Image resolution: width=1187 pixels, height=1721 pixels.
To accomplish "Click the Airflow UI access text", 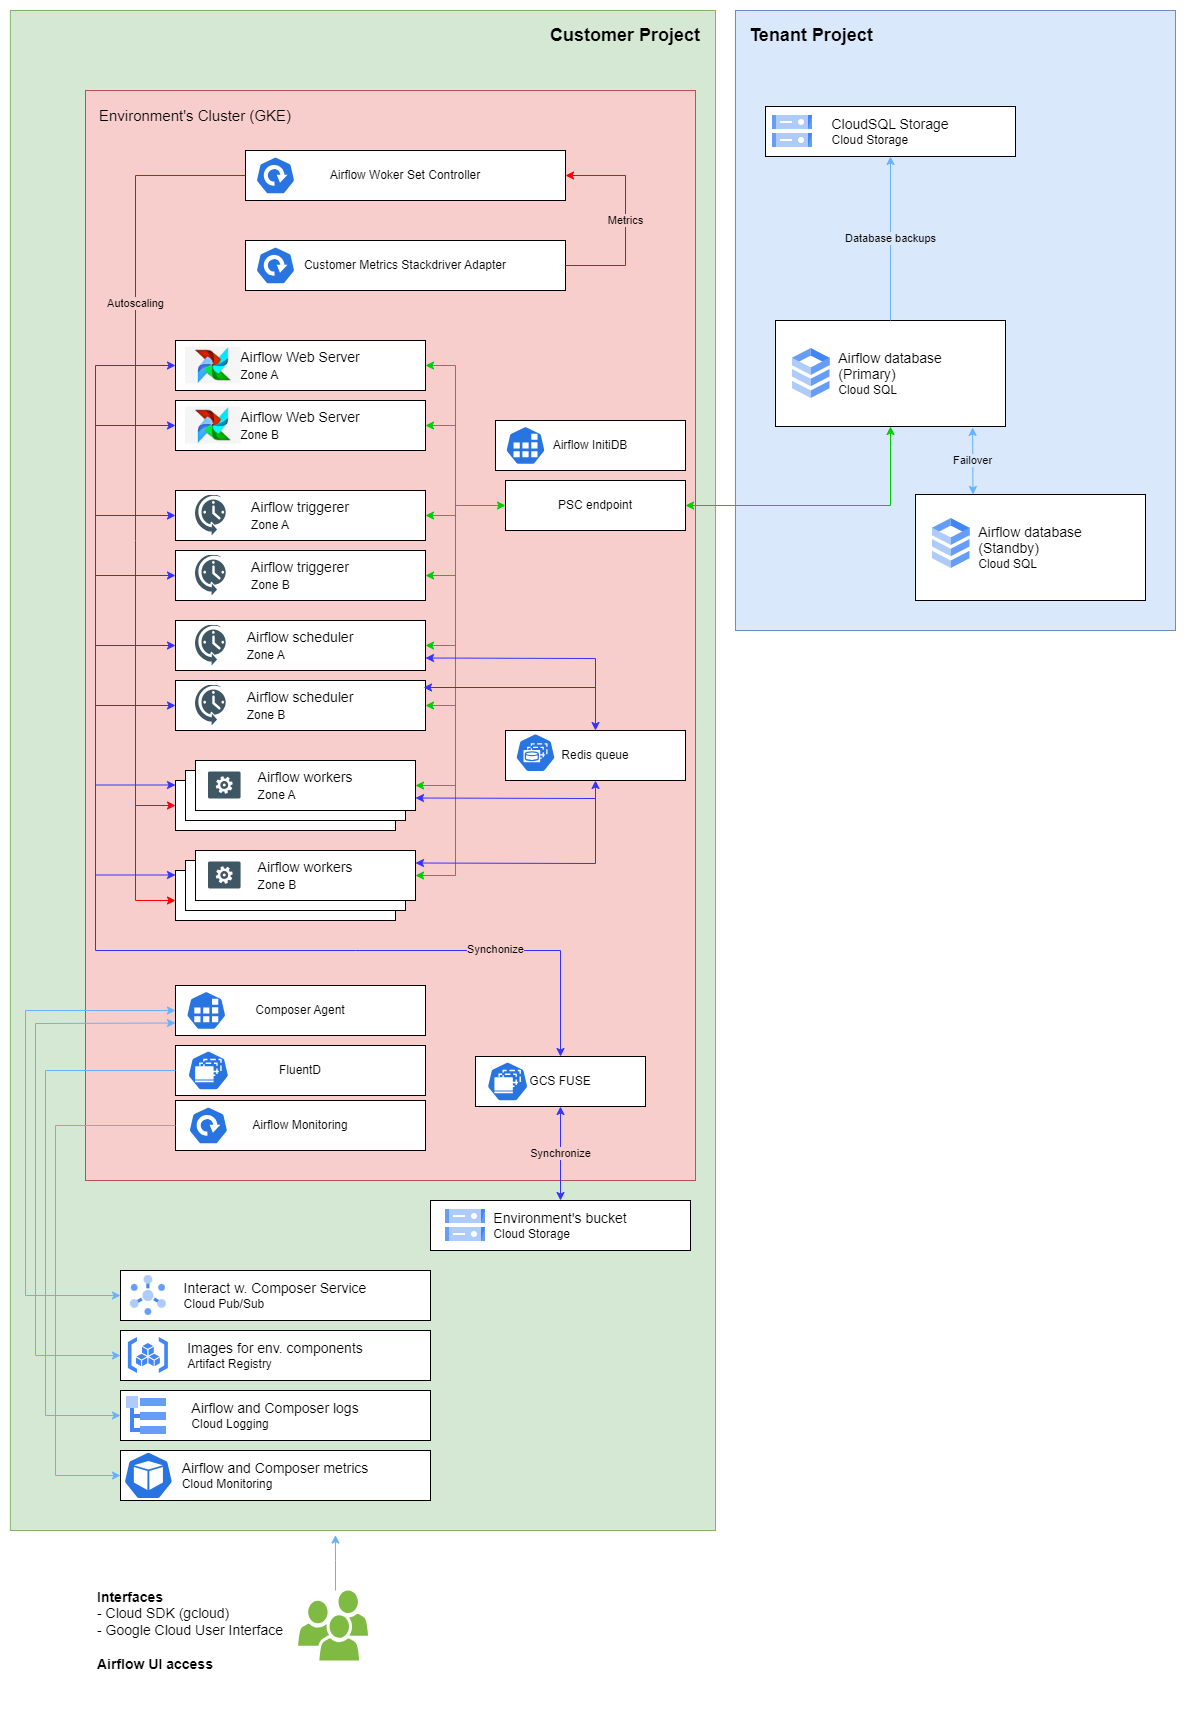I will [155, 1664].
